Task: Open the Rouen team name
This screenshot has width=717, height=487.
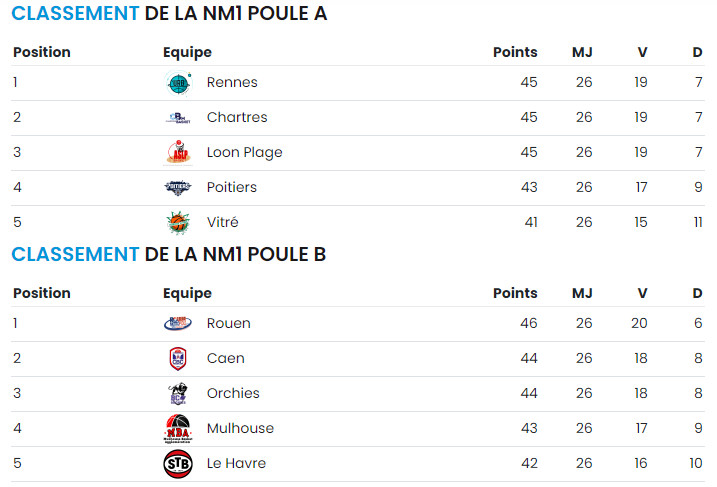Action: click(229, 323)
